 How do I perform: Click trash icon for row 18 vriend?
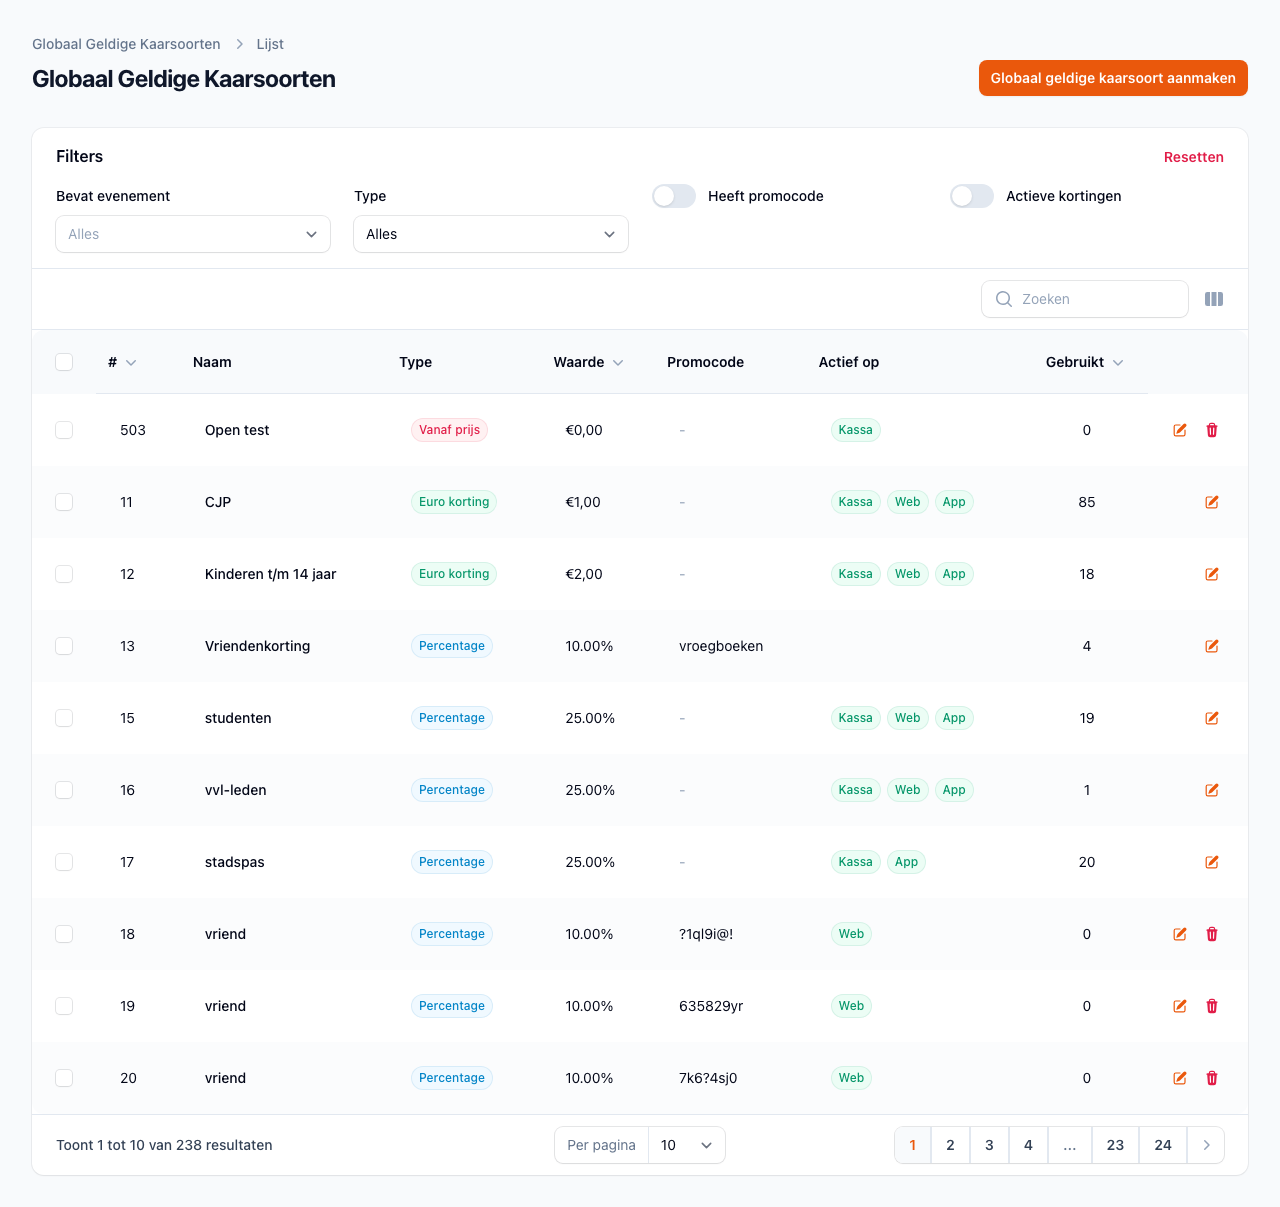(1212, 934)
